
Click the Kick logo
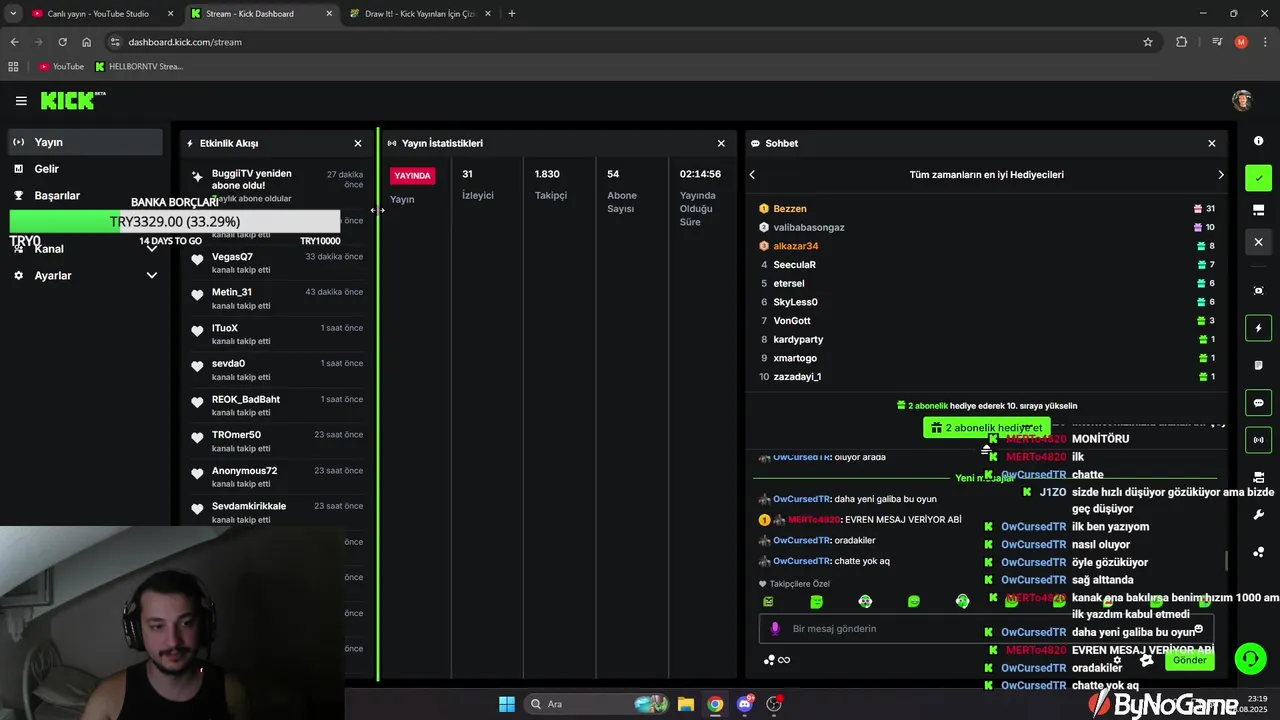(x=72, y=100)
